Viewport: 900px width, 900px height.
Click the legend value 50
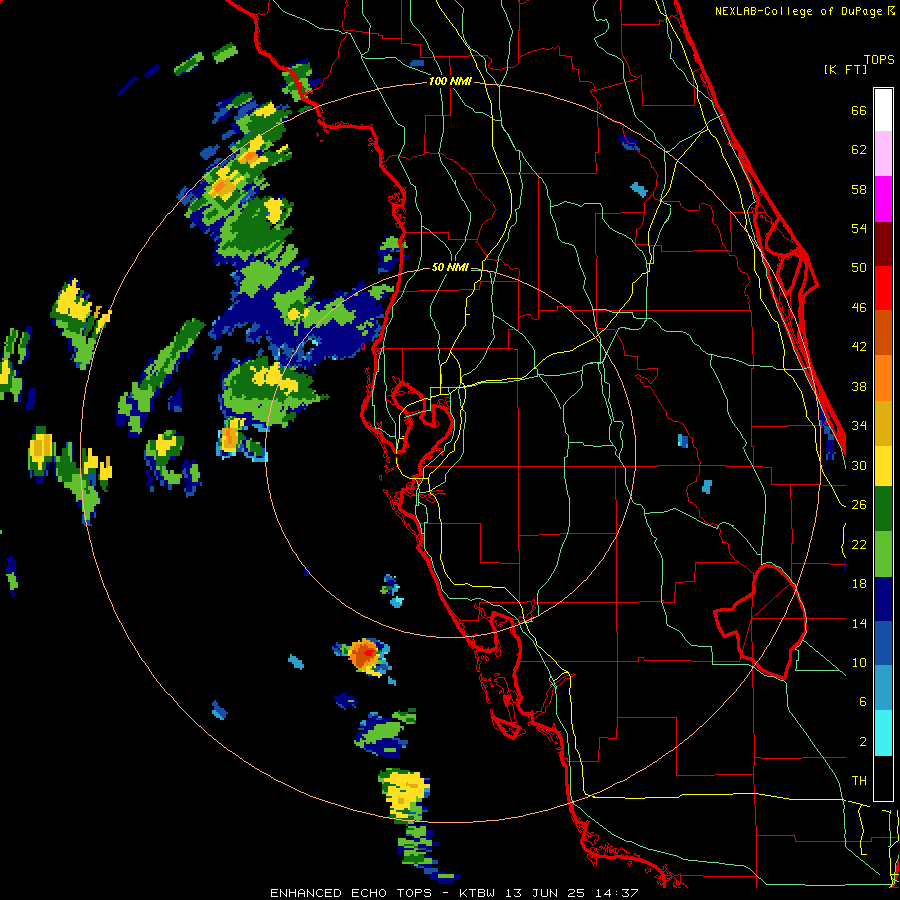(859, 268)
